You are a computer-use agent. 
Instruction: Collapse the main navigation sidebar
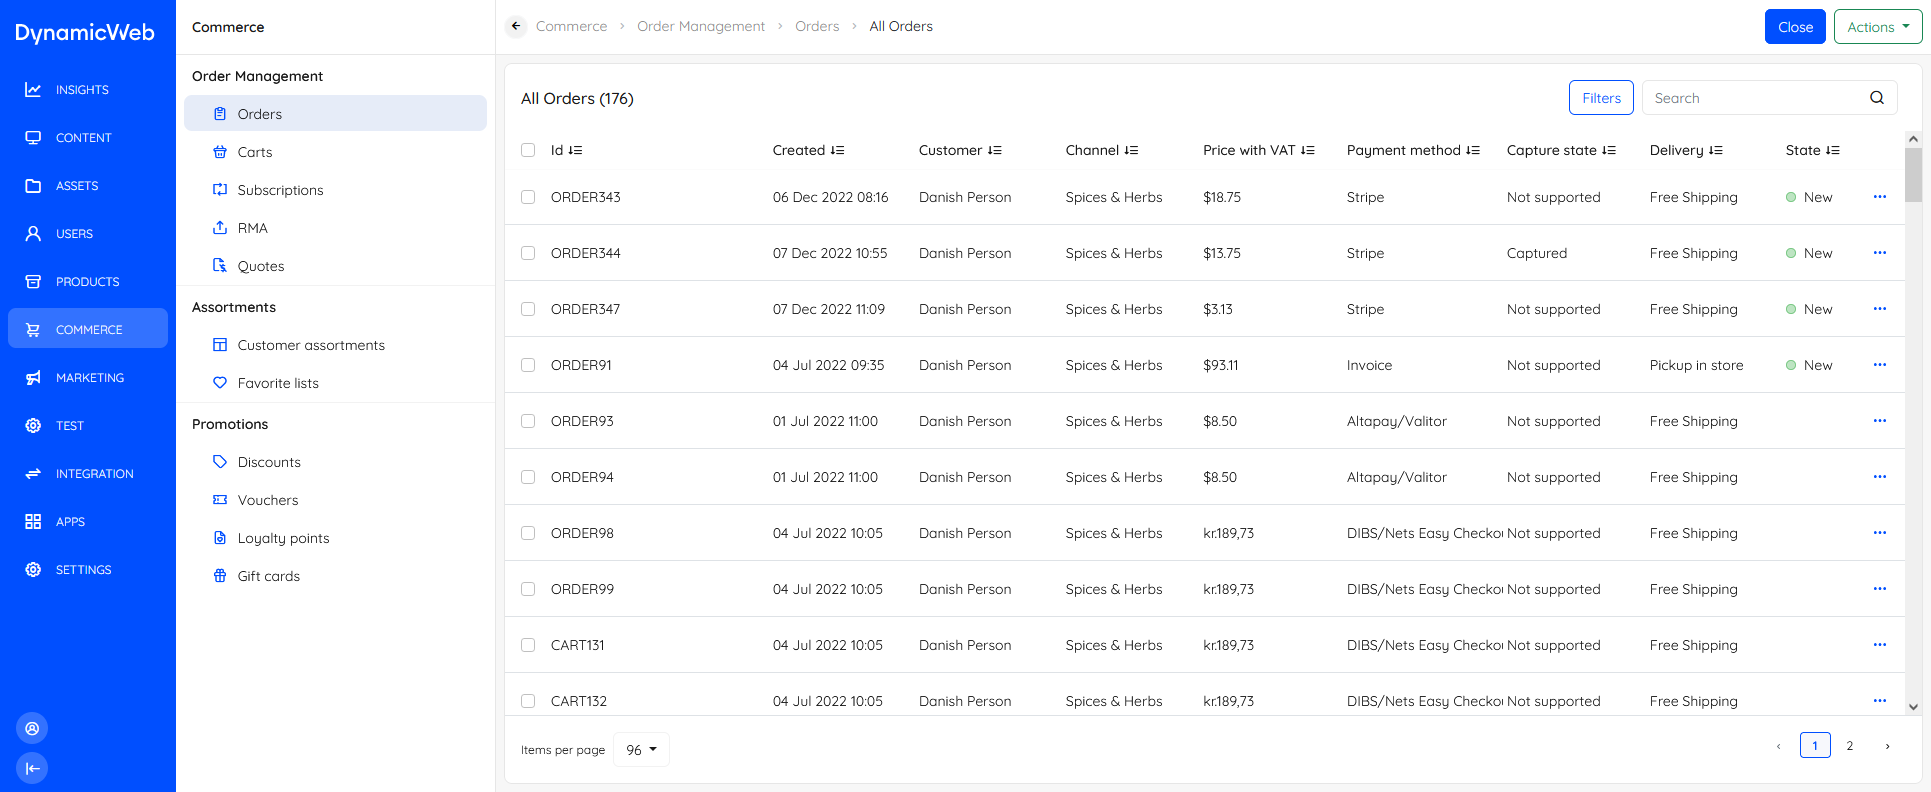32,768
